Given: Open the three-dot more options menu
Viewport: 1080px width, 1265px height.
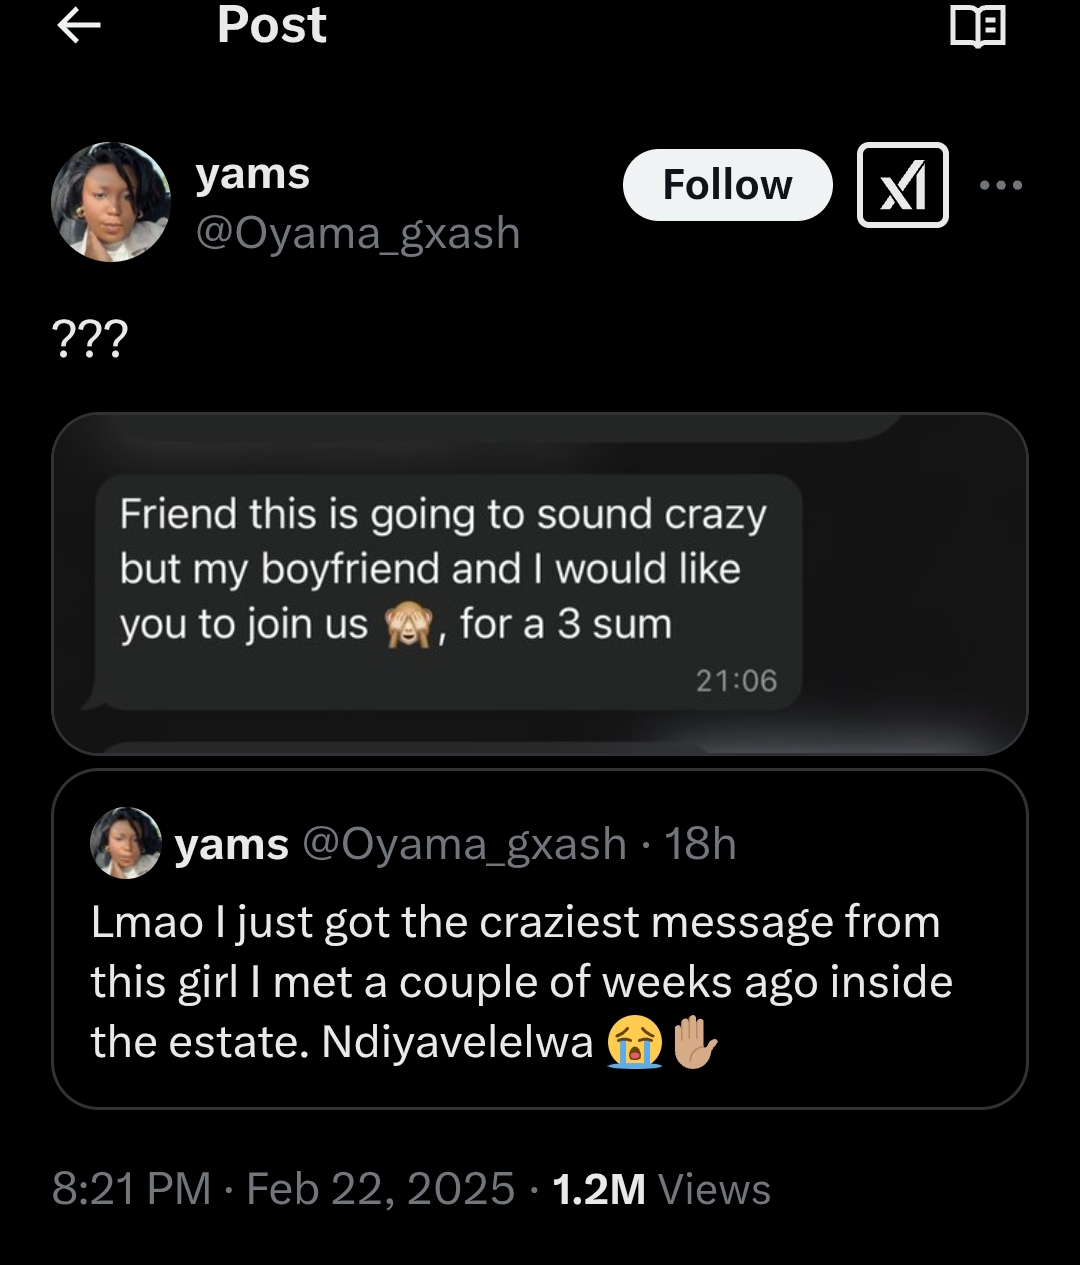Looking at the screenshot, I should pyautogui.click(x=1001, y=185).
